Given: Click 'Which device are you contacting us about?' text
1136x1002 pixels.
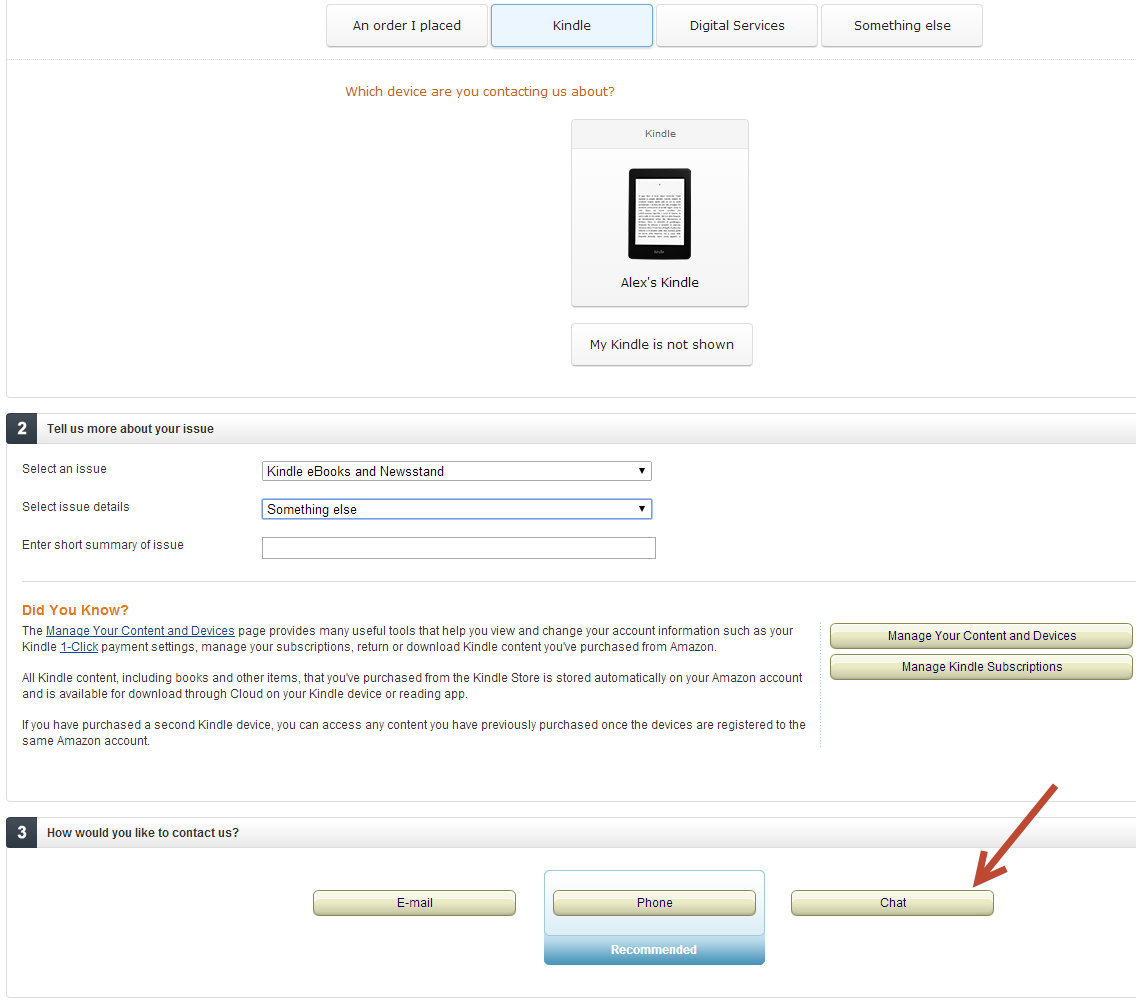Looking at the screenshot, I should pyautogui.click(x=480, y=92).
